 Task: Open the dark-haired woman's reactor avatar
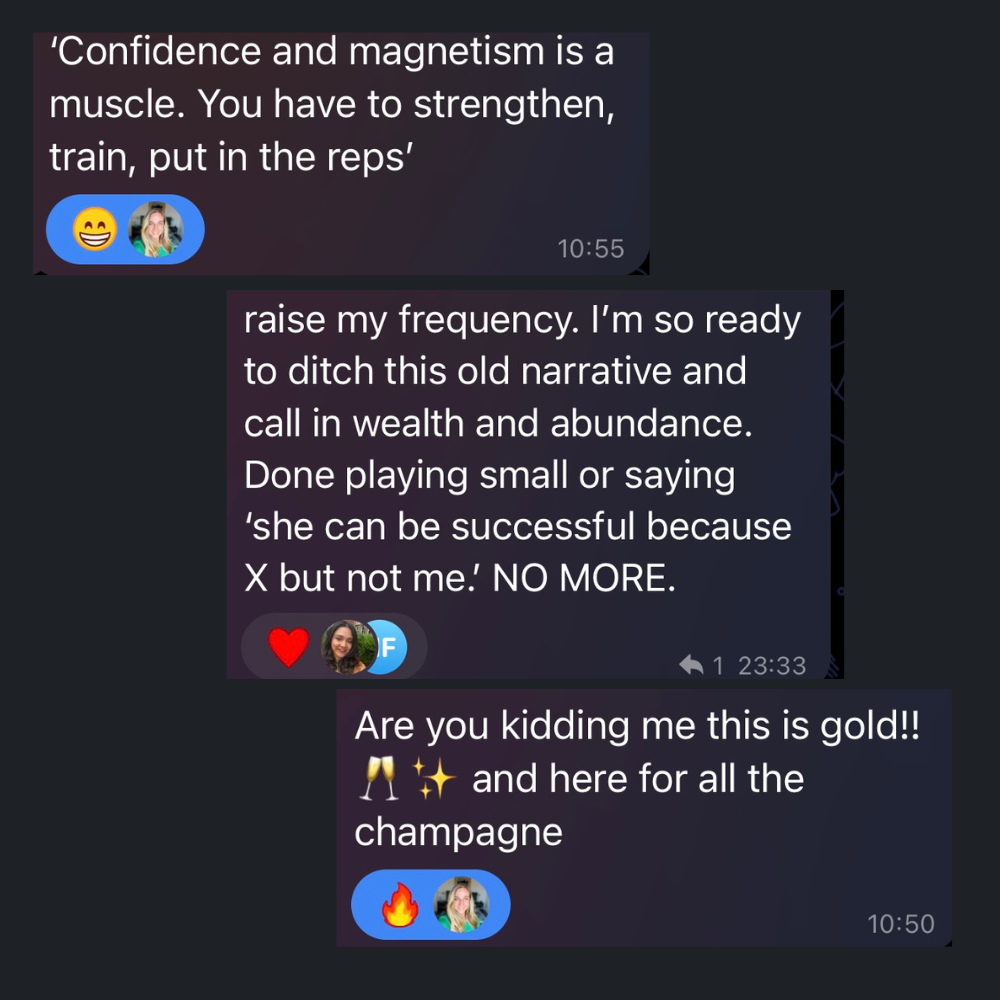347,647
